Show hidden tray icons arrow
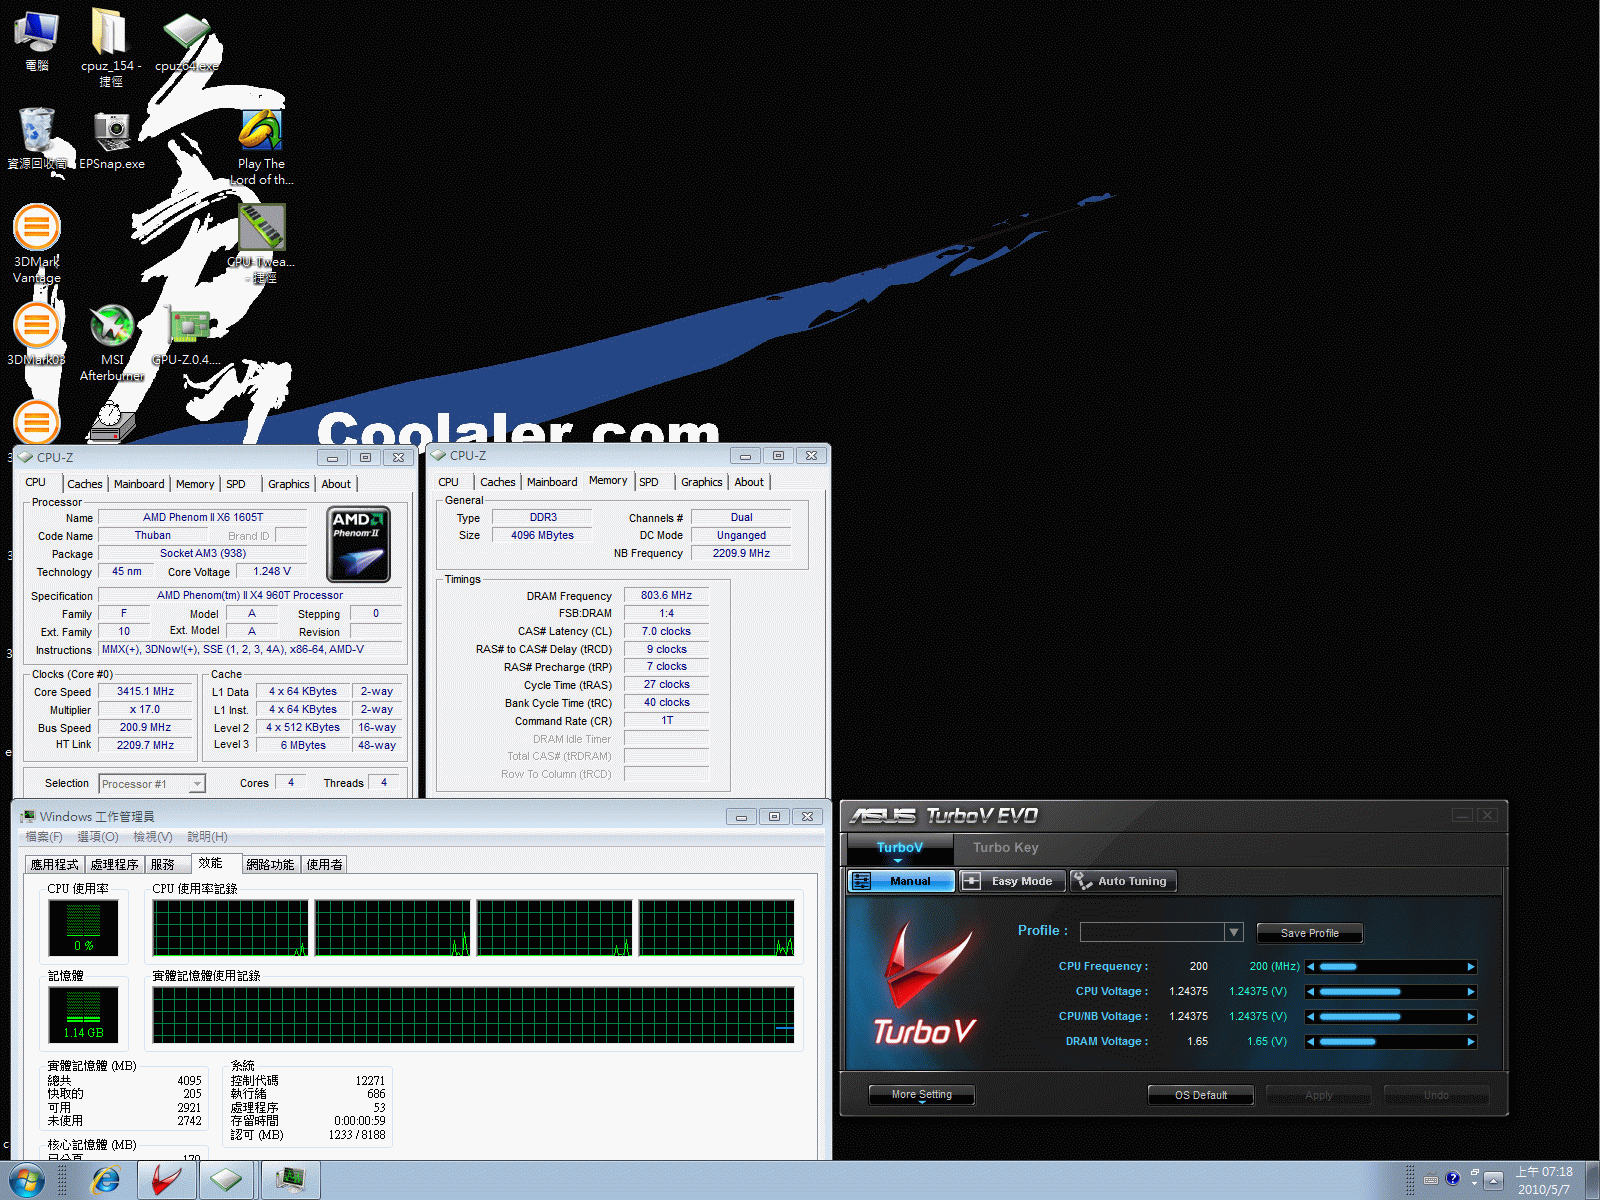Image resolution: width=1600 pixels, height=1200 pixels. click(x=1494, y=1181)
